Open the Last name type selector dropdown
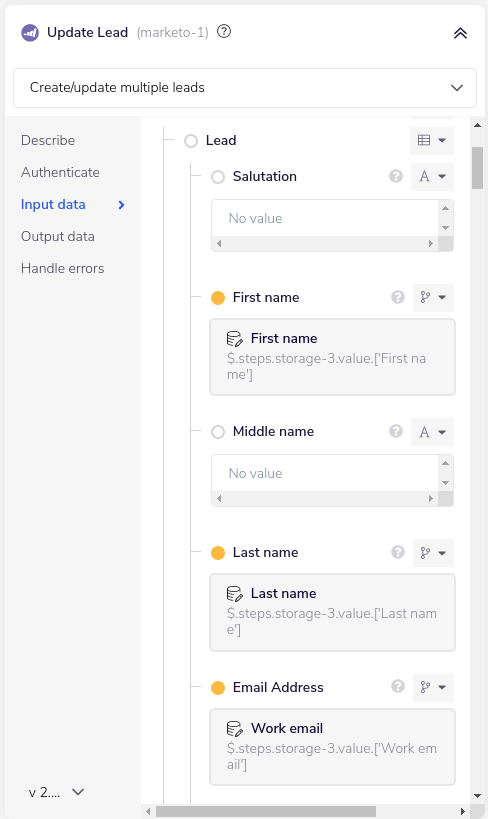The height and width of the screenshot is (819, 488). coord(433,553)
